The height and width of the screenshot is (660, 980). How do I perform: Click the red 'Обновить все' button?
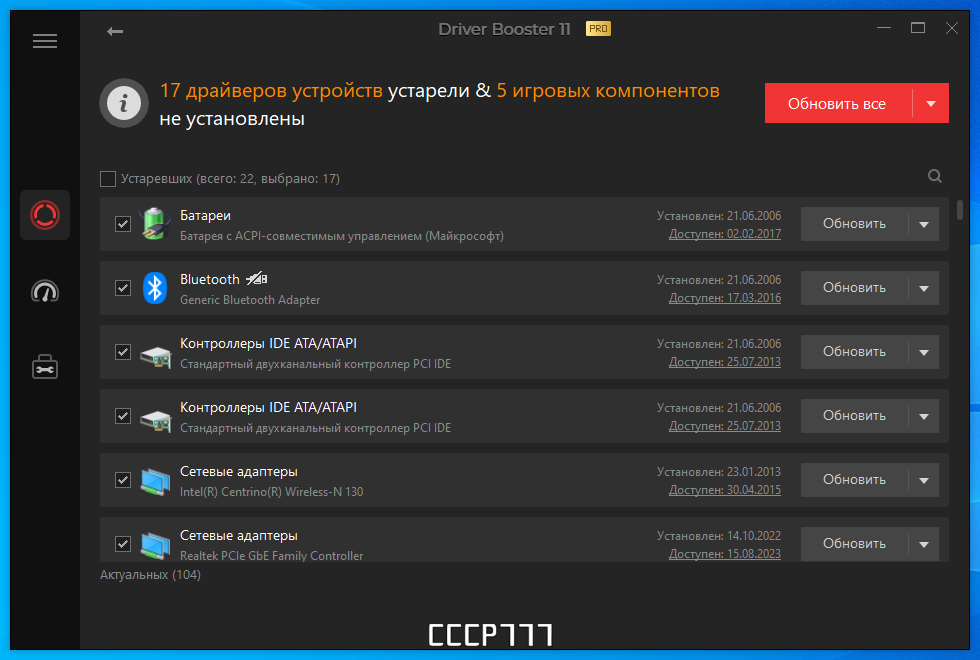(838, 103)
